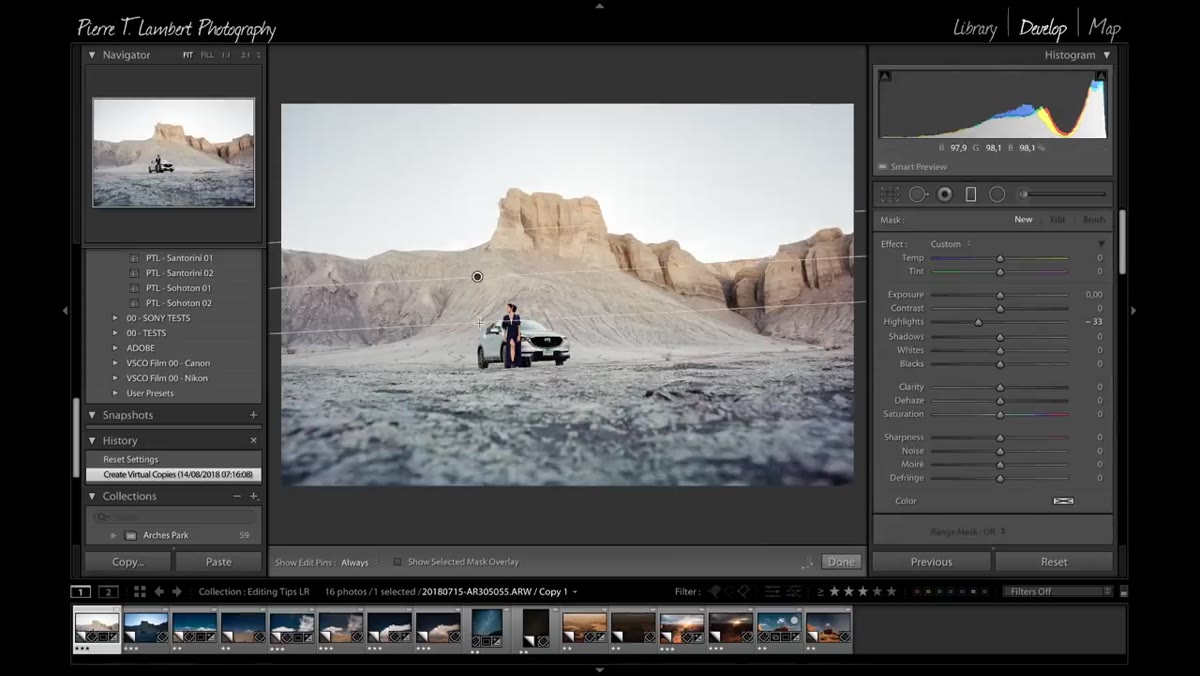Click the Reset button
Screen dimensions: 1200x676
[x=1054, y=562]
